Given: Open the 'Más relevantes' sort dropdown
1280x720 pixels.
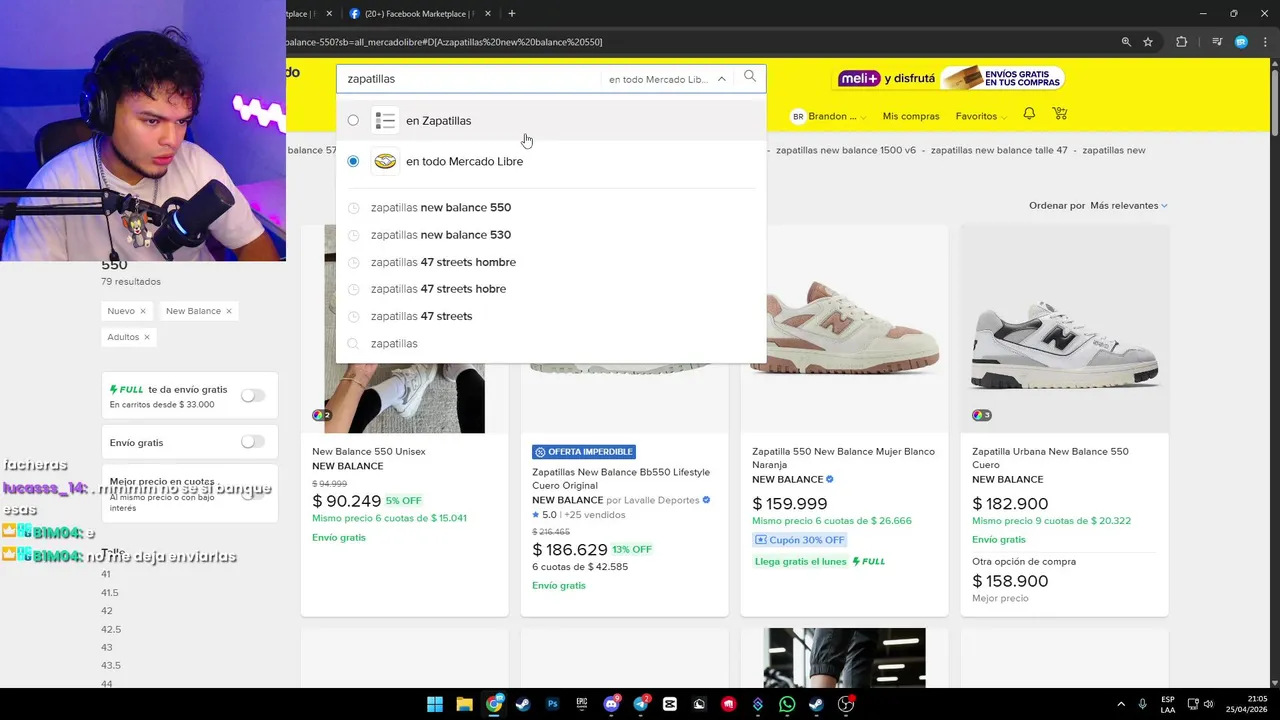Looking at the screenshot, I should [1129, 205].
